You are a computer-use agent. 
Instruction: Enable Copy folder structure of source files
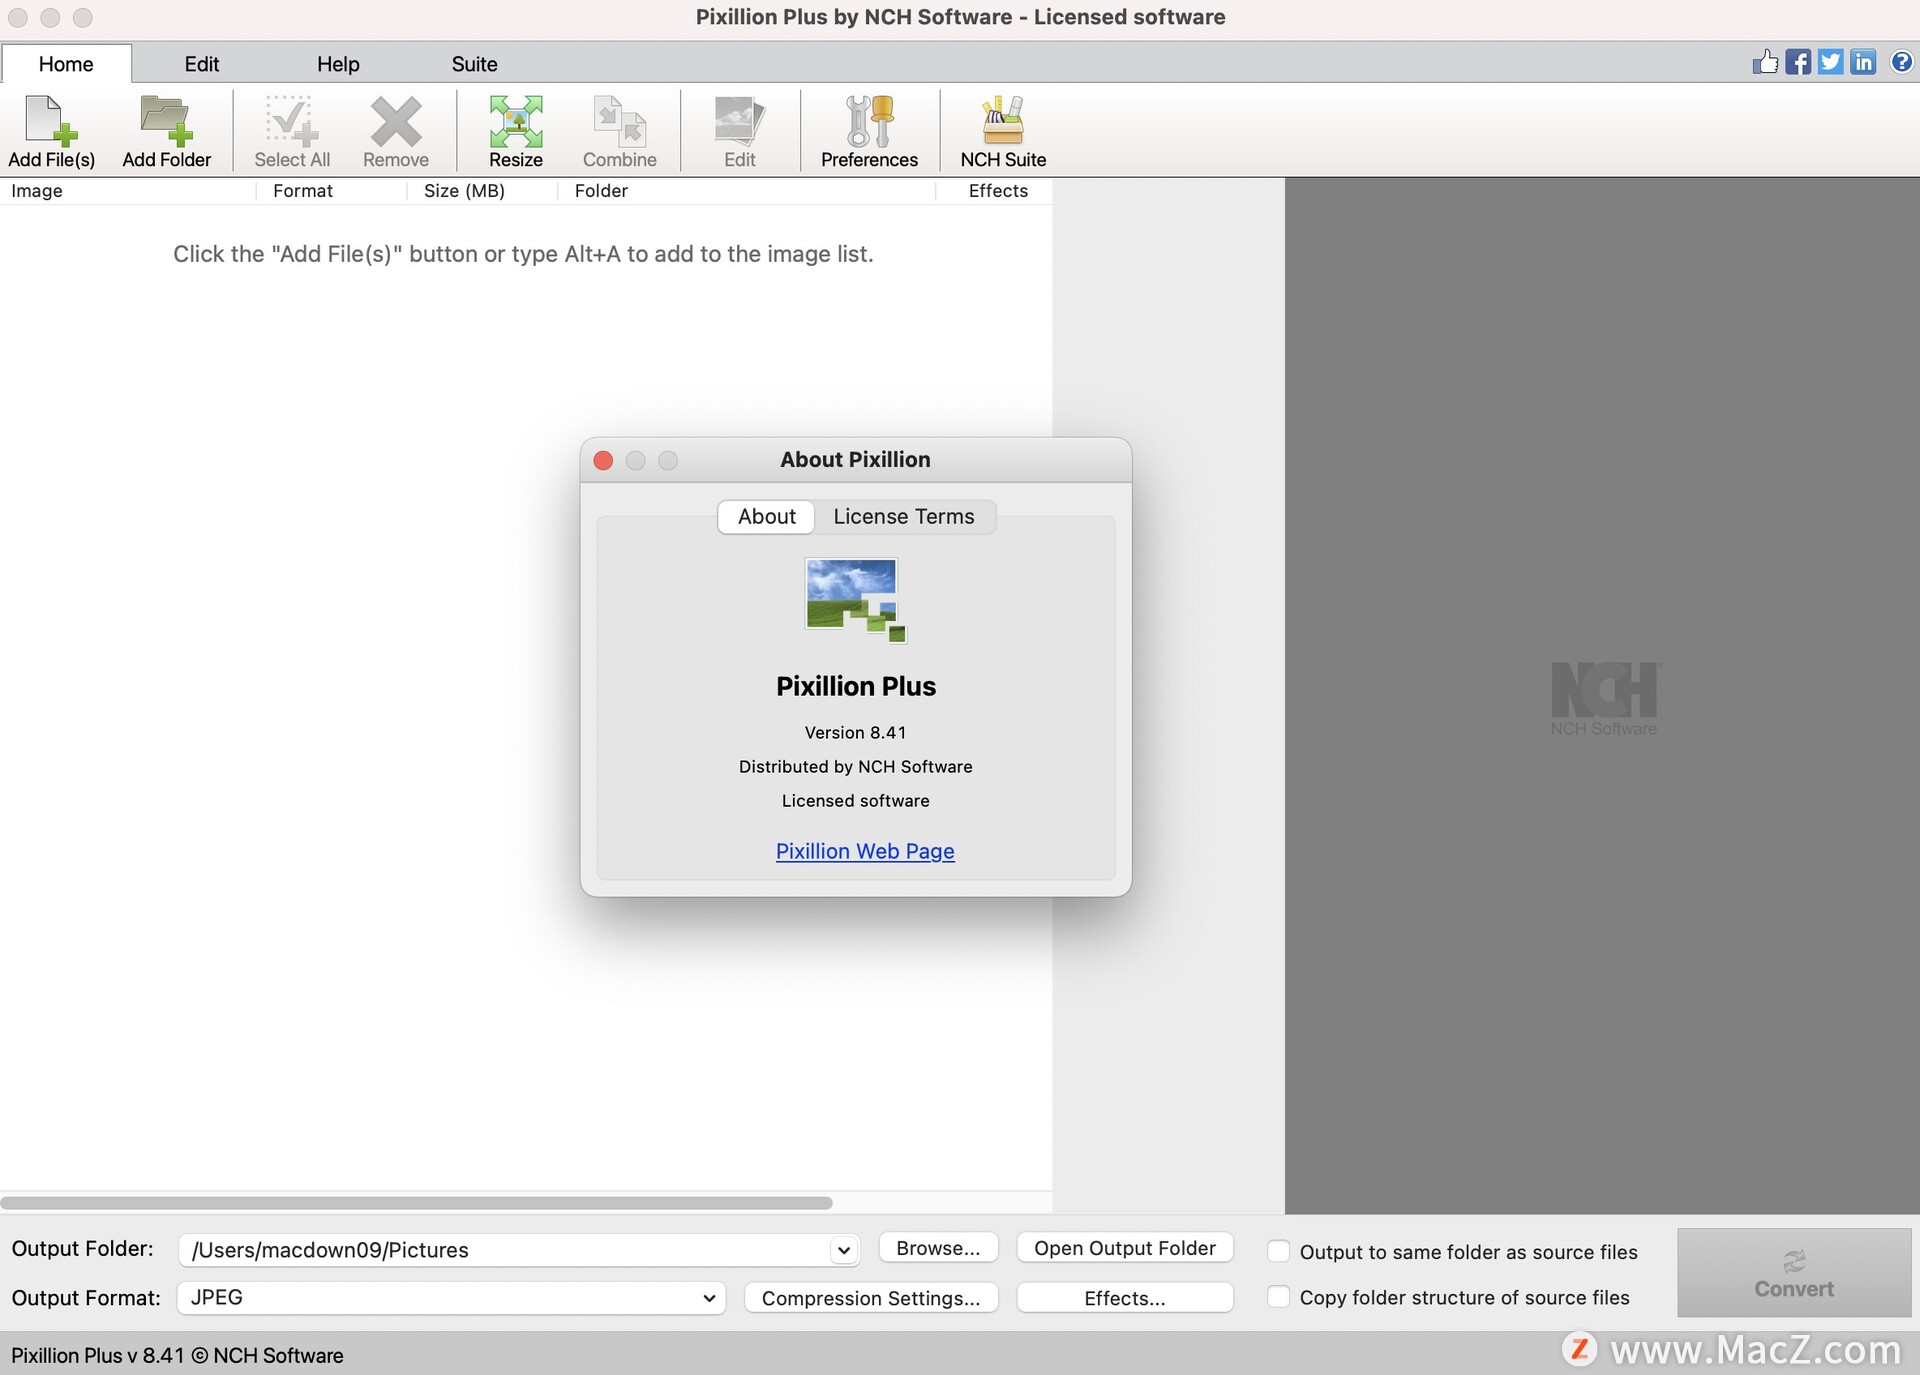[x=1278, y=1297]
